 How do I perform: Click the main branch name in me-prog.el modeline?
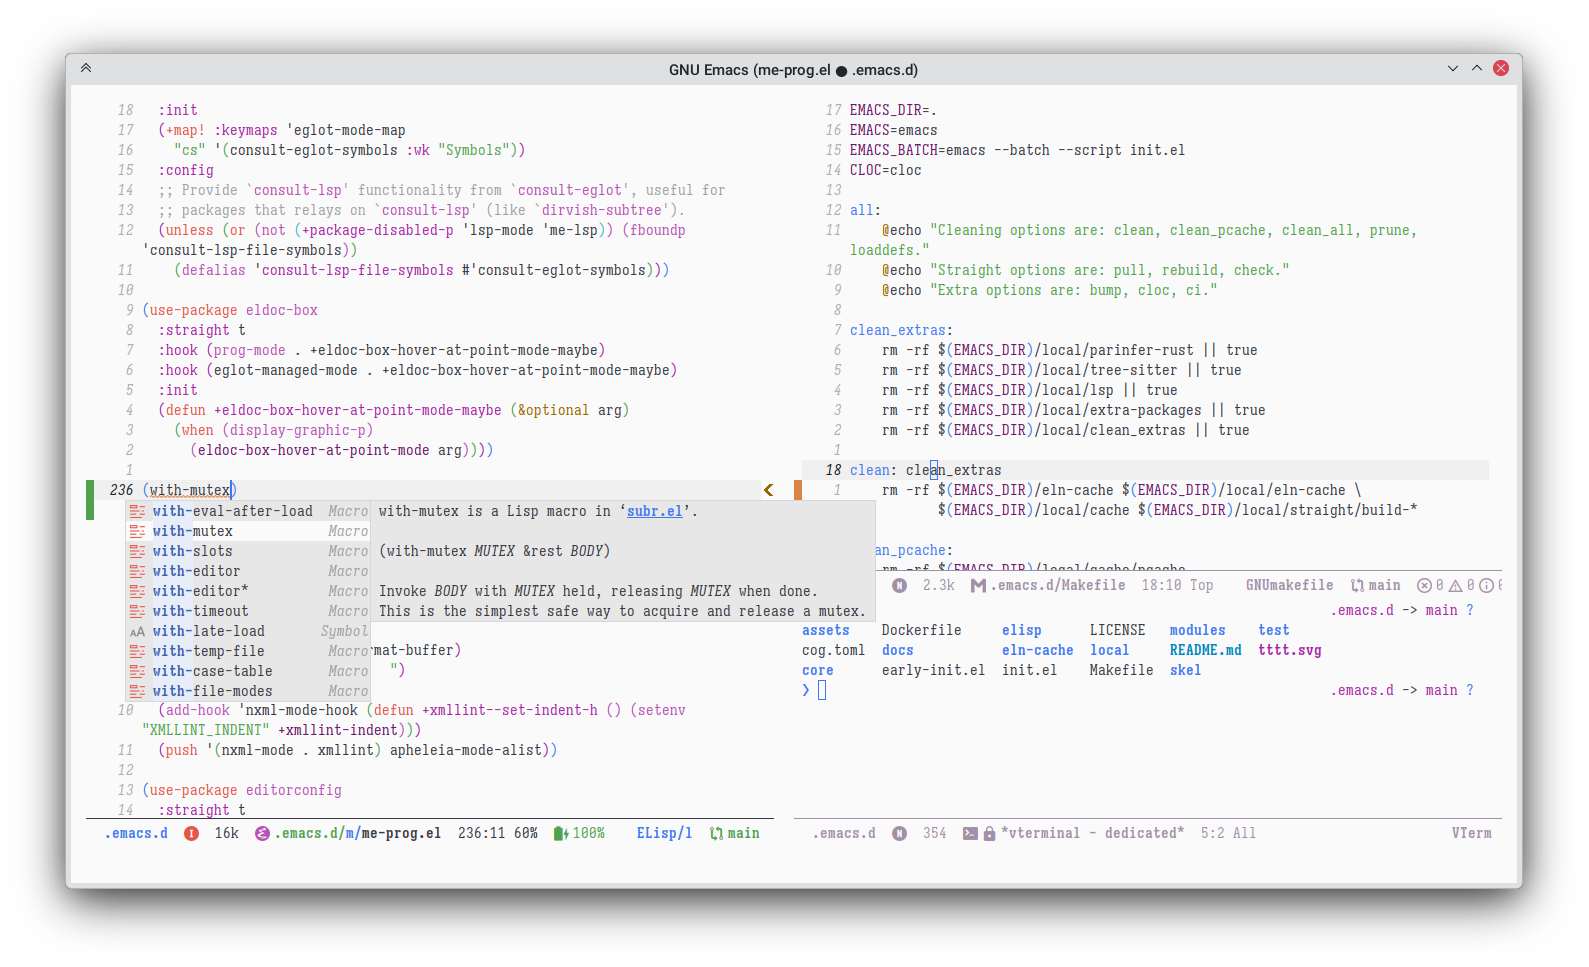click(743, 833)
